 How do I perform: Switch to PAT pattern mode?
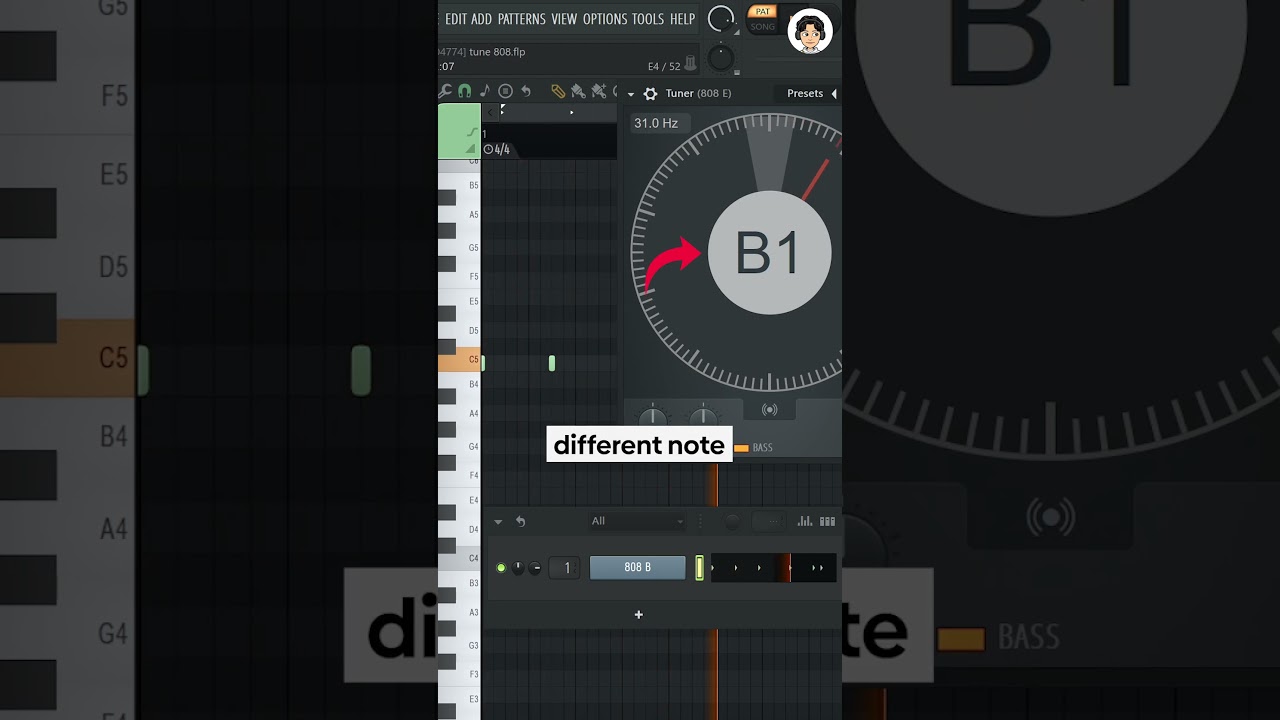(x=763, y=12)
